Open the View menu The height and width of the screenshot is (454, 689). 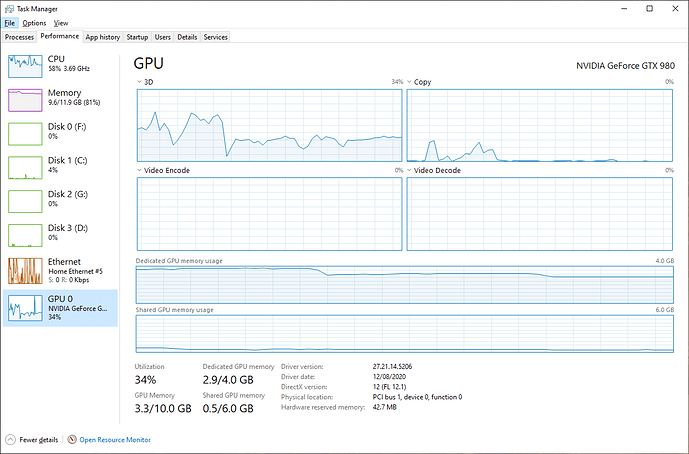[x=61, y=23]
